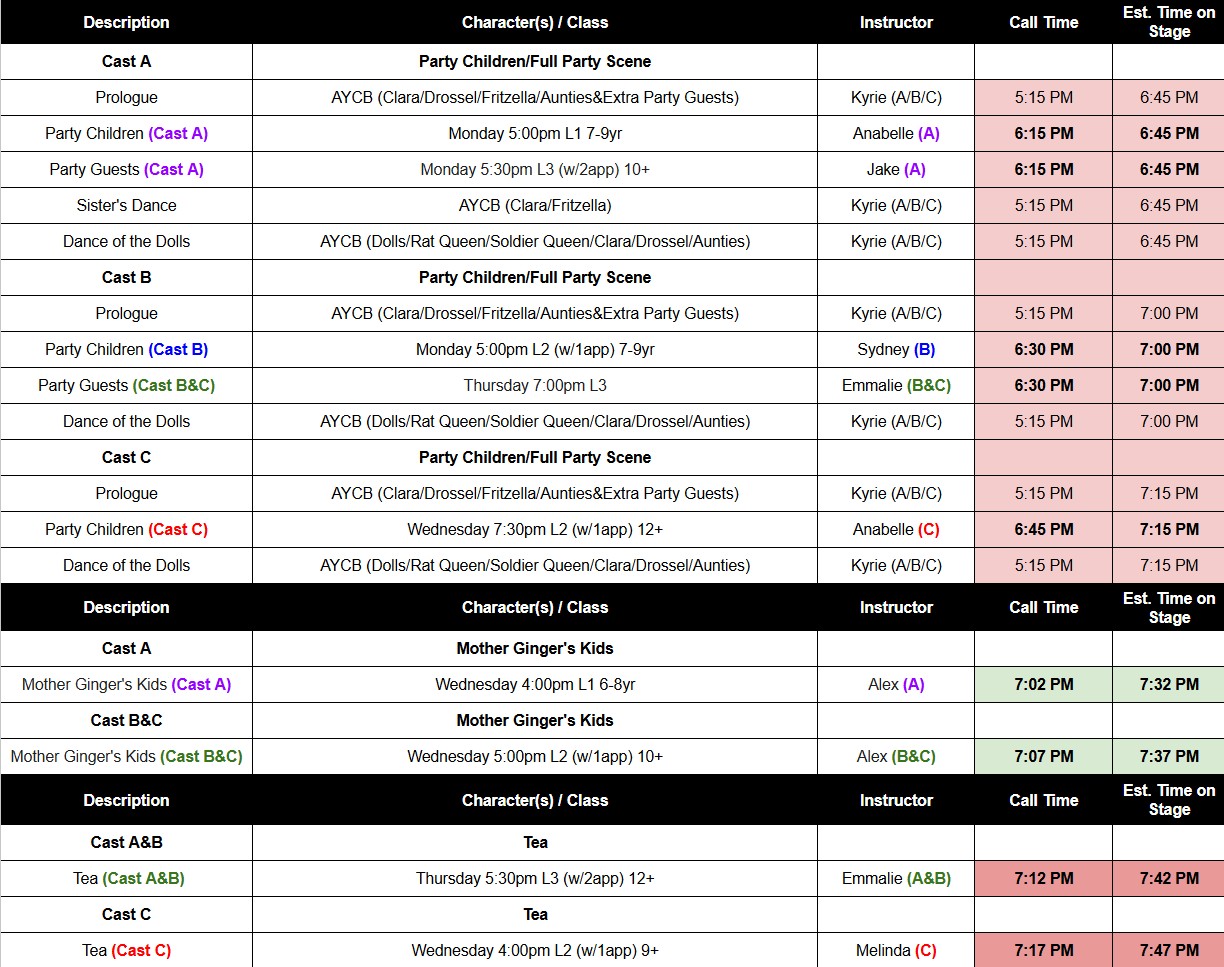1224x967 pixels.
Task: Select the Wednesday 7:30pm L2 class cell
Action: pyautogui.click(x=534, y=530)
